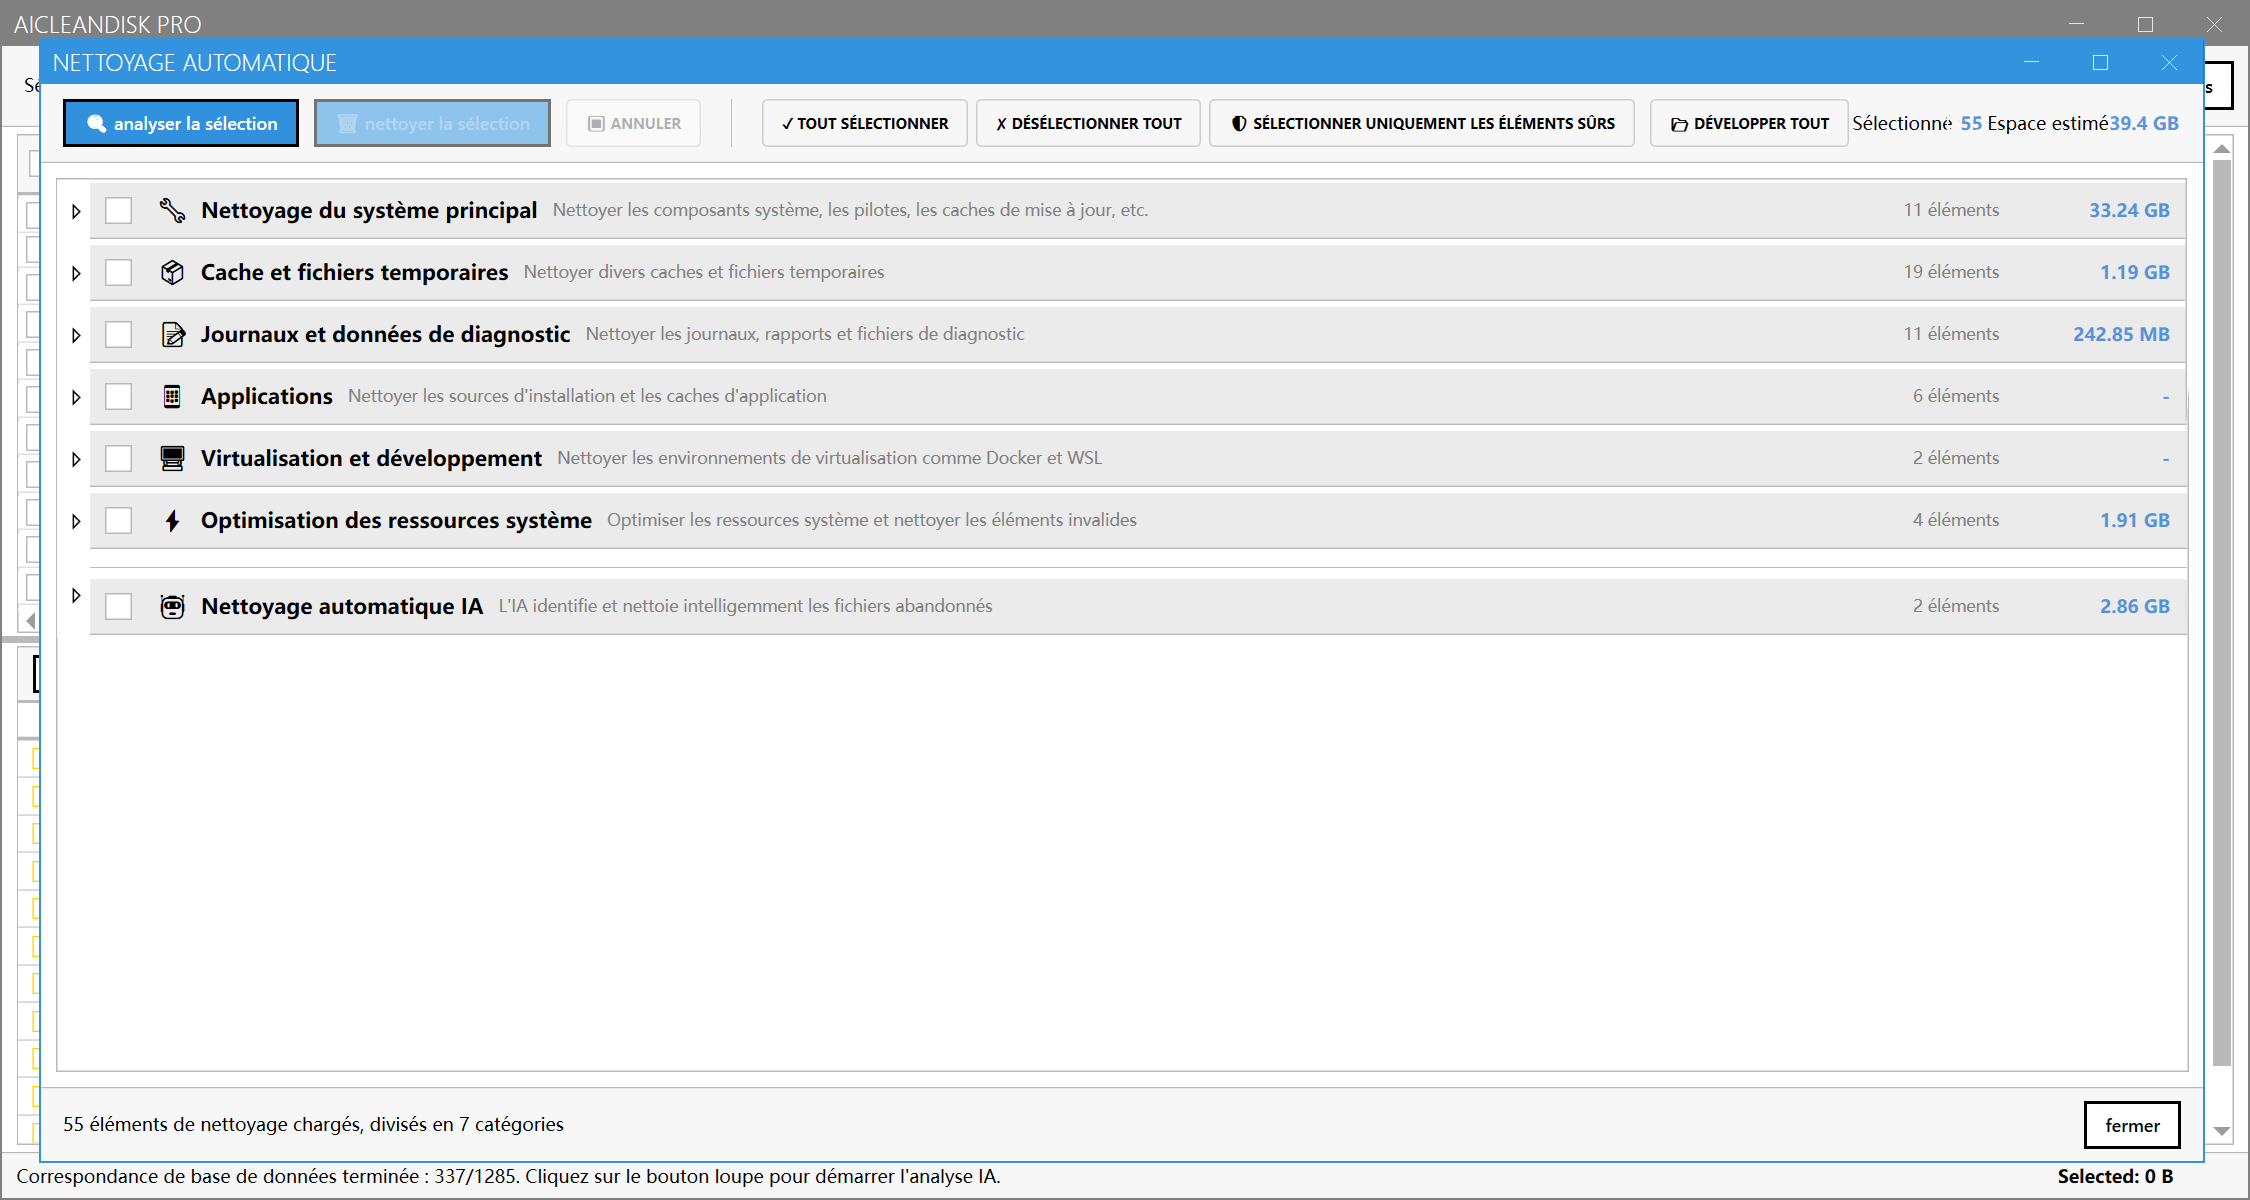Expand the Journaux et données de diagnostic category

point(75,334)
